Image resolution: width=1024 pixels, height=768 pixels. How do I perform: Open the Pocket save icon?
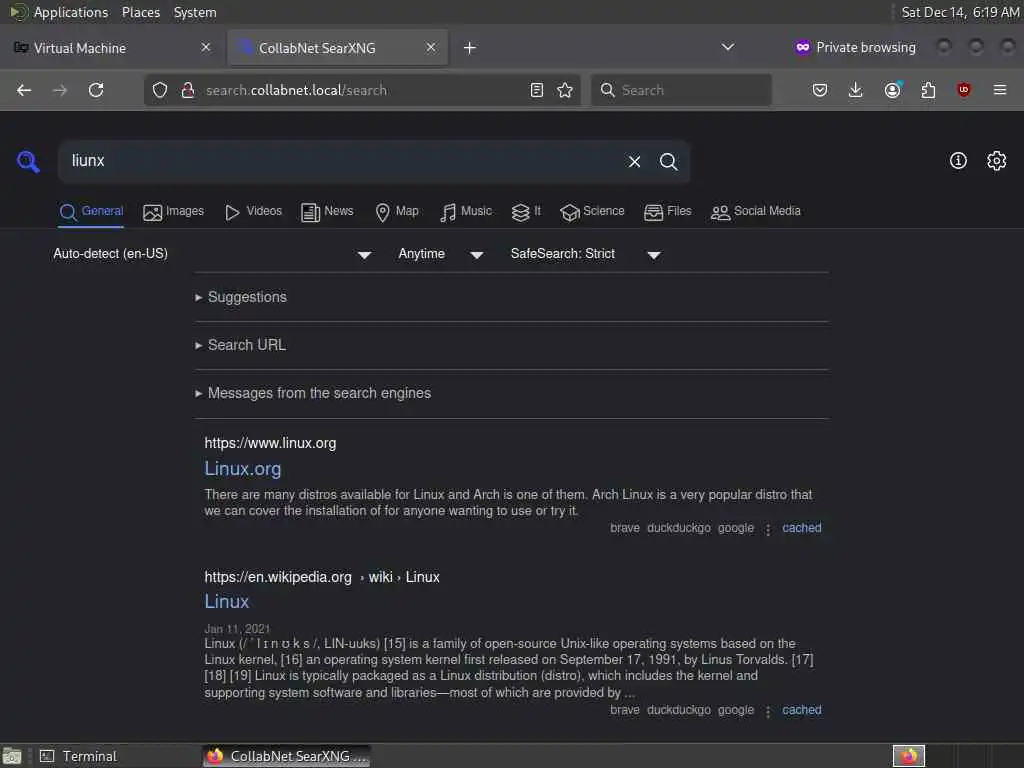(820, 90)
